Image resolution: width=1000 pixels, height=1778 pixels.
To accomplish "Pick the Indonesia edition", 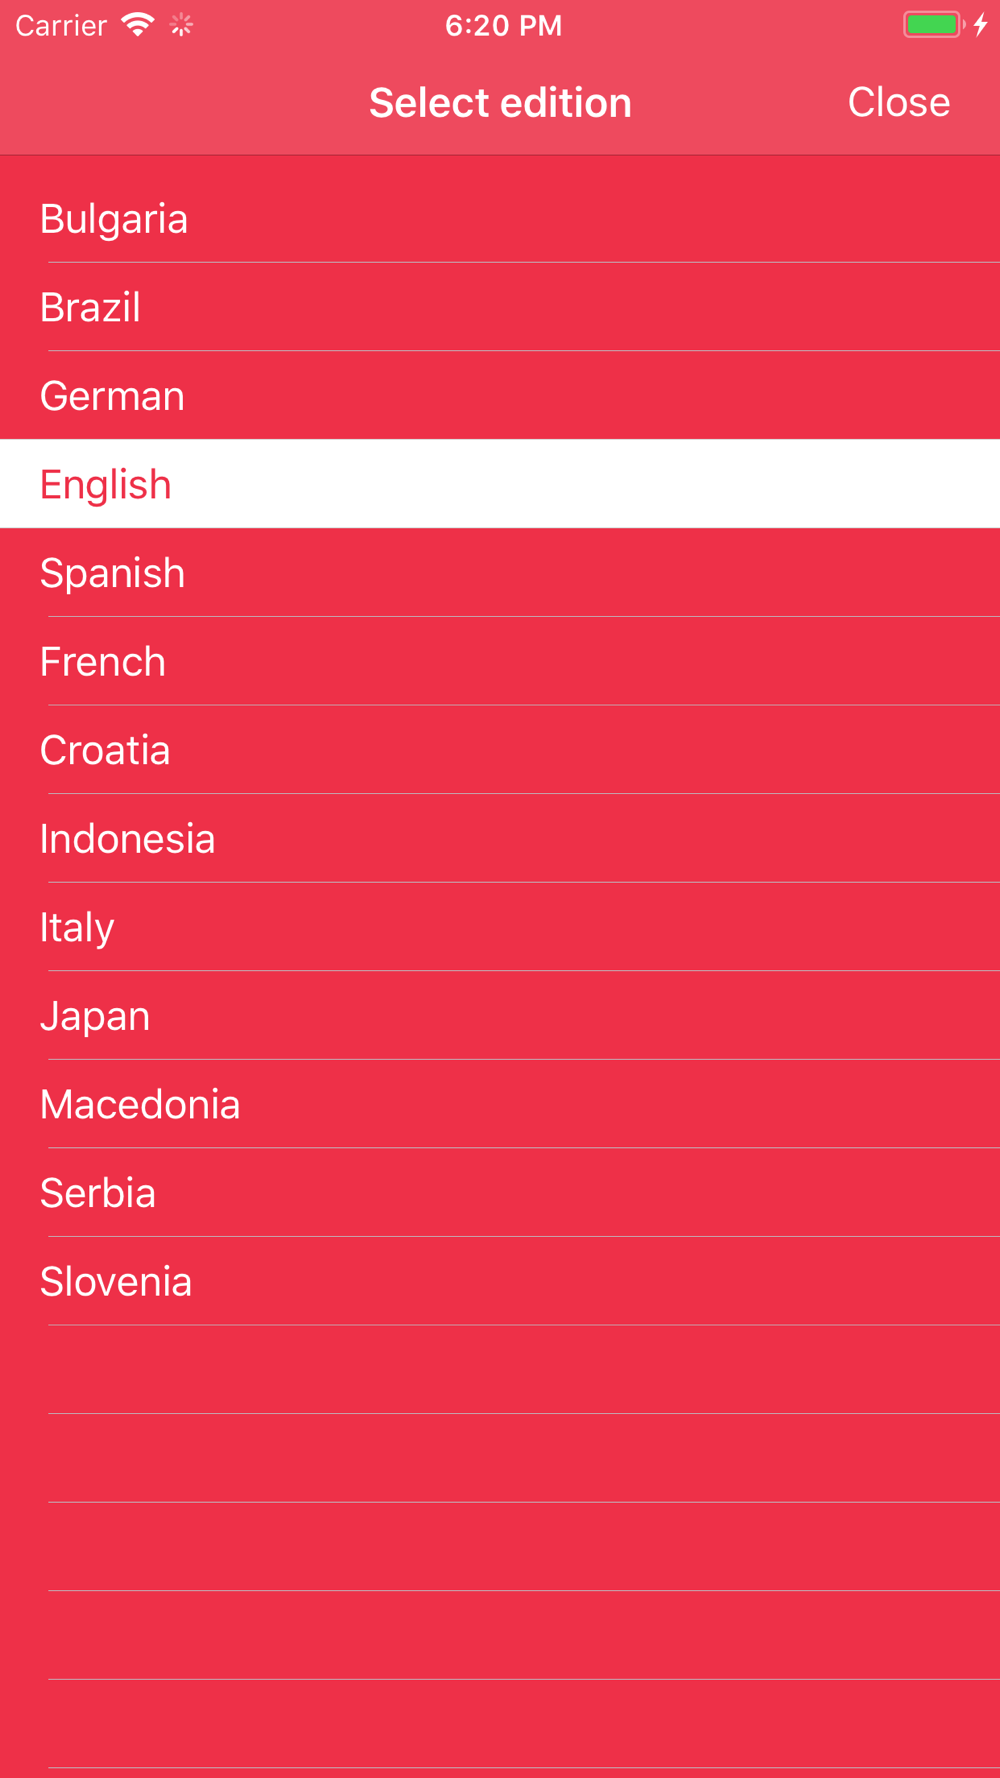I will pyautogui.click(x=127, y=838).
